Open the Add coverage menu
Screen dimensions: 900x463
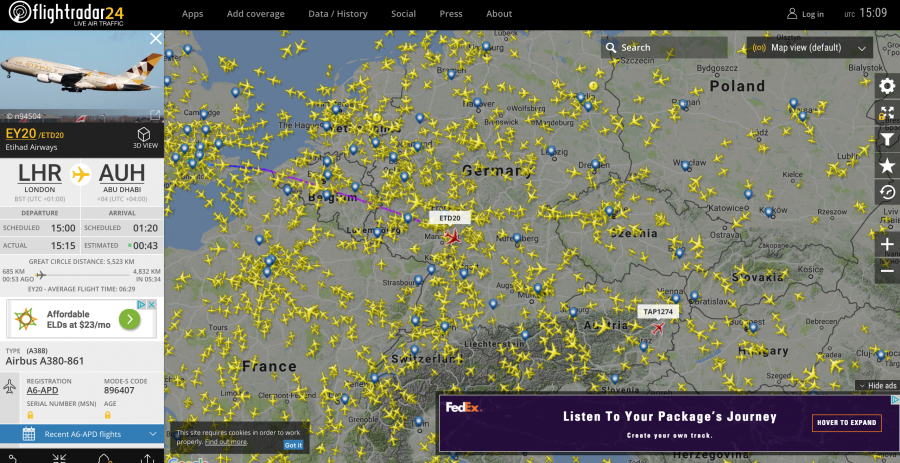pyautogui.click(x=255, y=14)
